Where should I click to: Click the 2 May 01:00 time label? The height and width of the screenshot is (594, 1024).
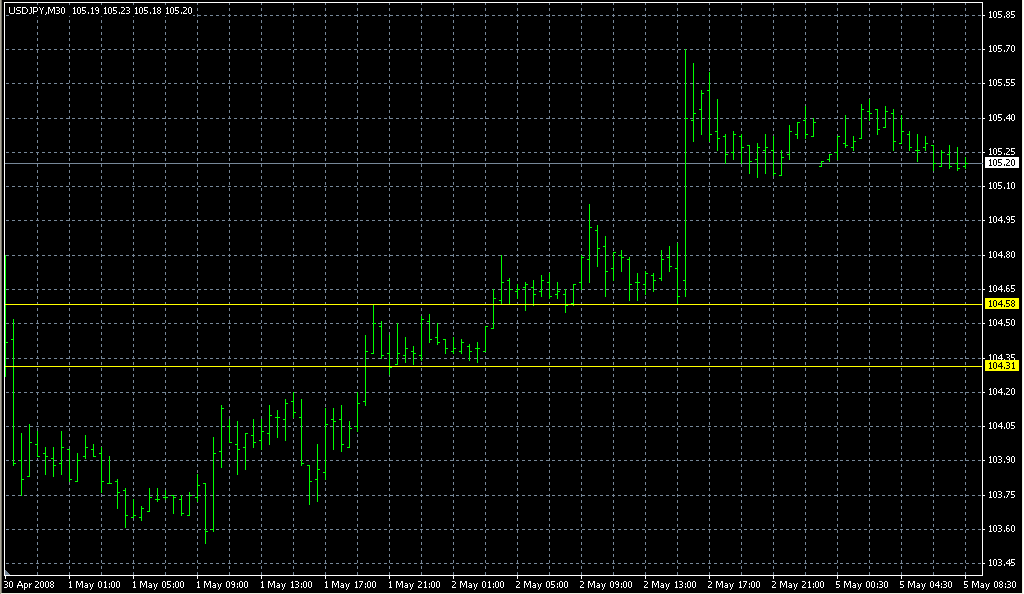pos(478,585)
